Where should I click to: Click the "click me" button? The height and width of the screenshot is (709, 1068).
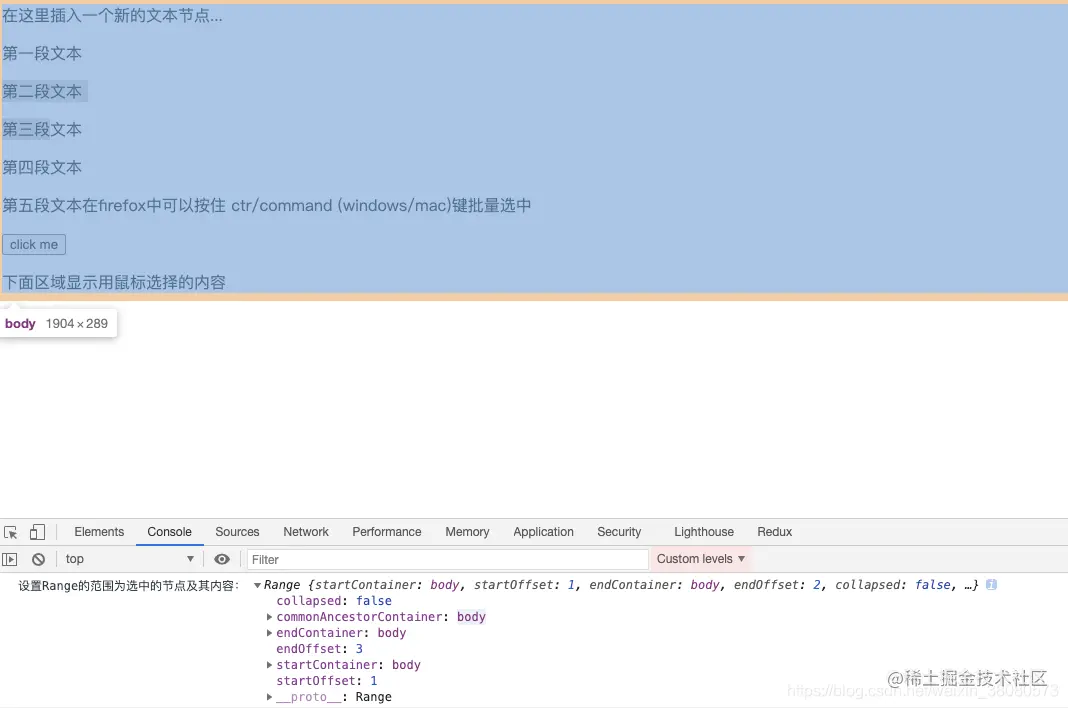34,245
